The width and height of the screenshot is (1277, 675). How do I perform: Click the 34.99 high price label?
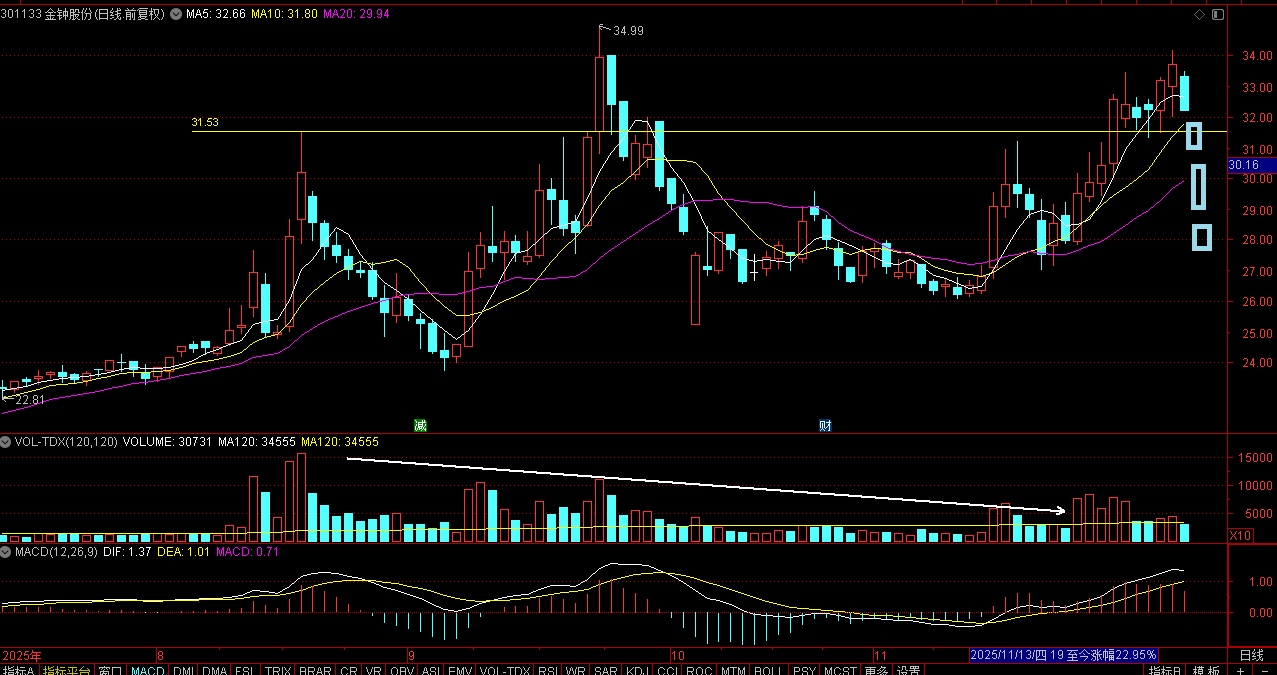point(628,31)
